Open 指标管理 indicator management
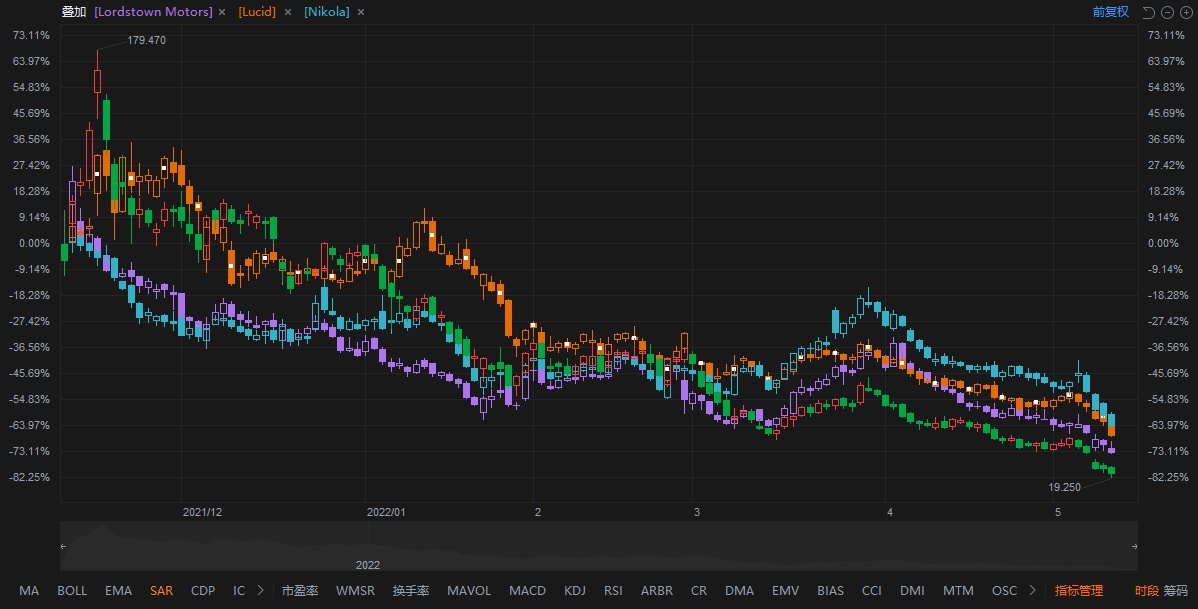Screen dimensions: 1198x609 tap(1079, 591)
